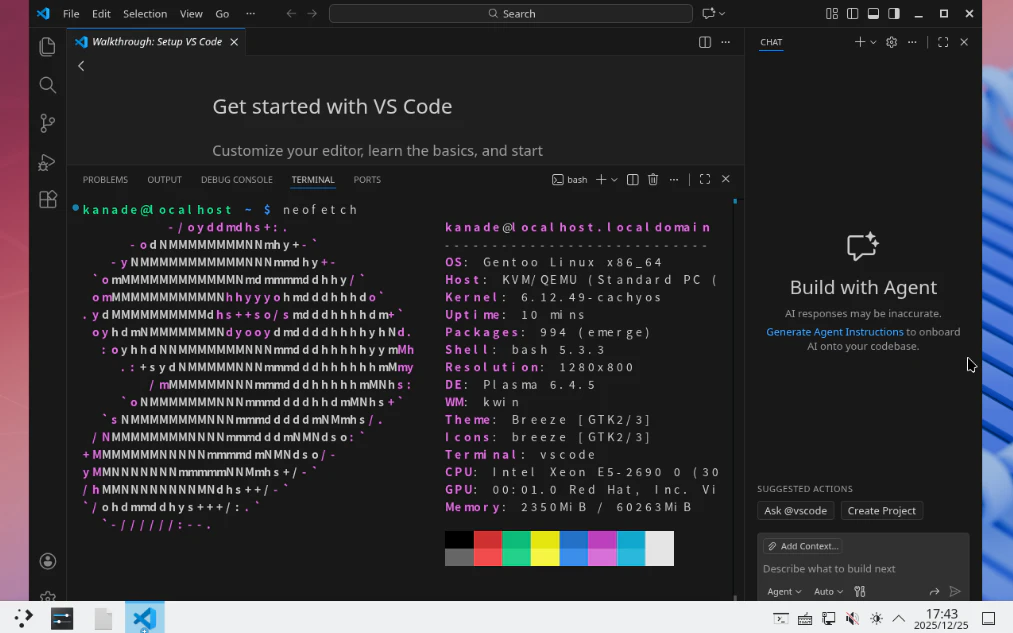Focus the Describe what to build input
1013x633 pixels.
[862, 568]
